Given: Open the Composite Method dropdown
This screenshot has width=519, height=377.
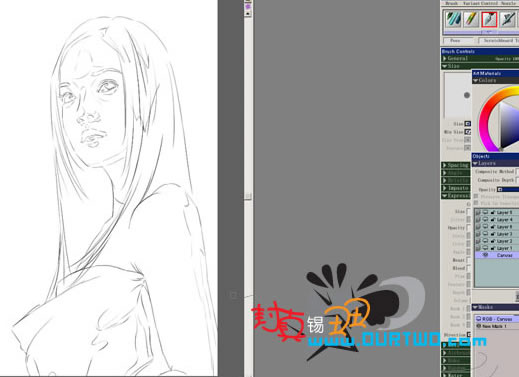Looking at the screenshot, I should coord(517,171).
